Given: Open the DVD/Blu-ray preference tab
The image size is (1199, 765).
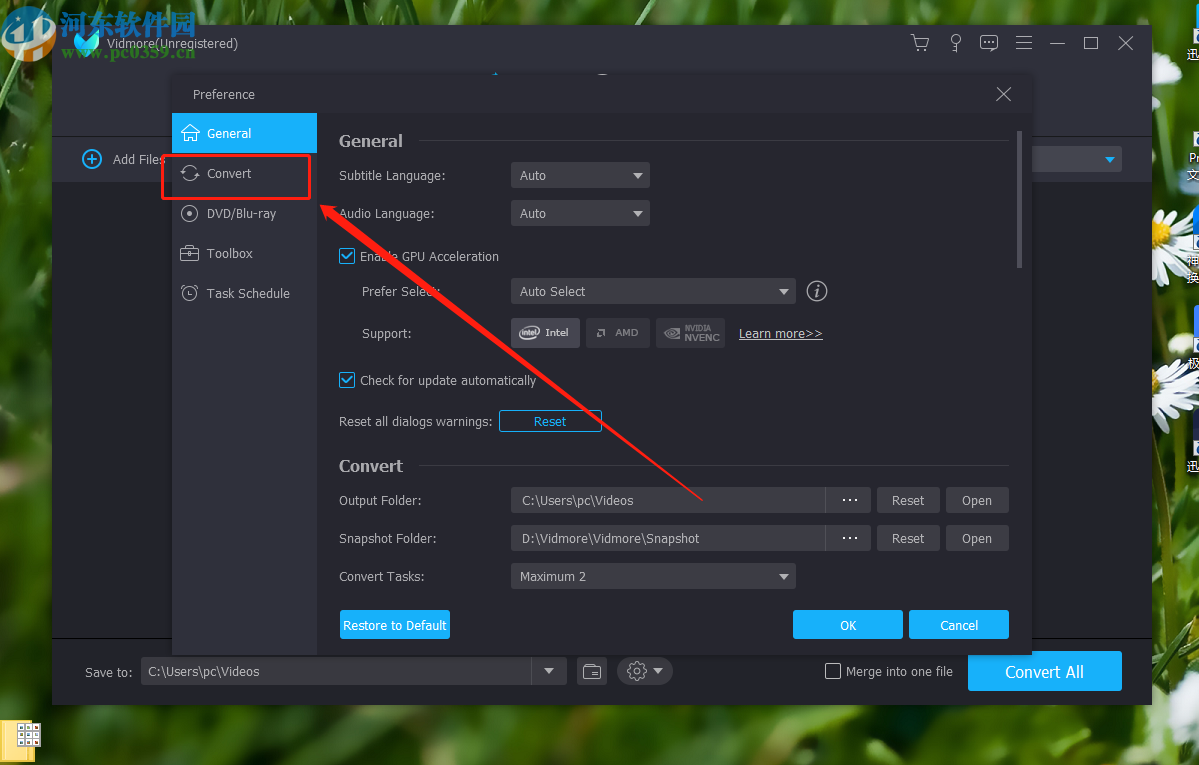Looking at the screenshot, I should point(245,213).
